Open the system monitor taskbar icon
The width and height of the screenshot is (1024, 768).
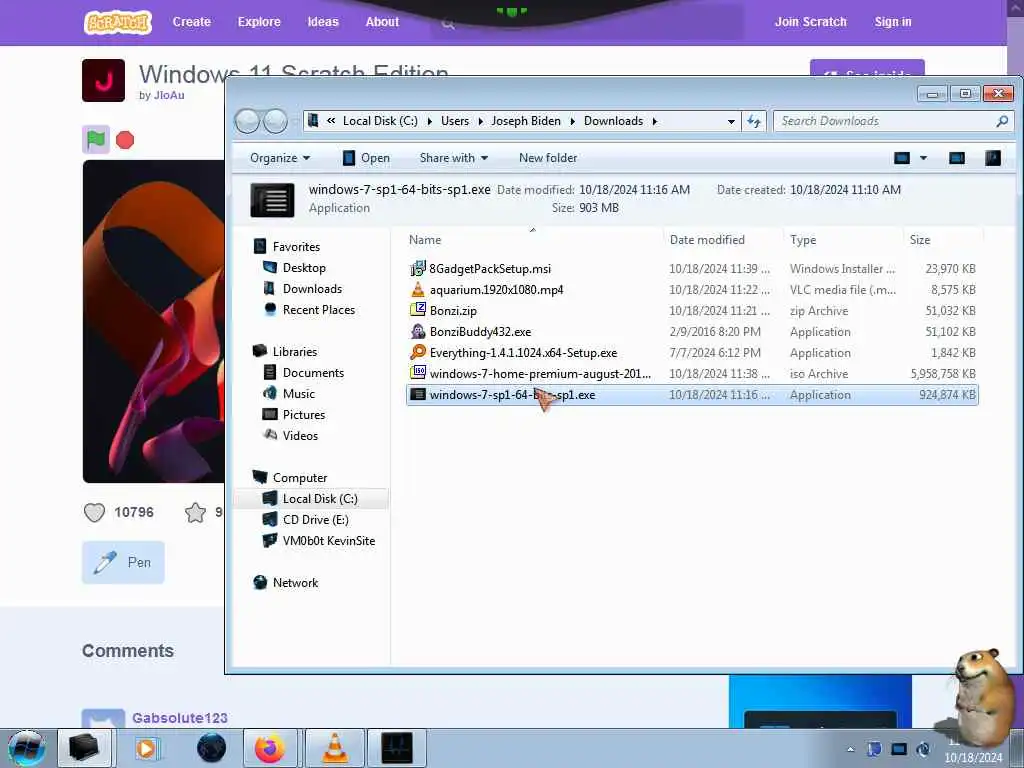pyautogui.click(x=397, y=748)
